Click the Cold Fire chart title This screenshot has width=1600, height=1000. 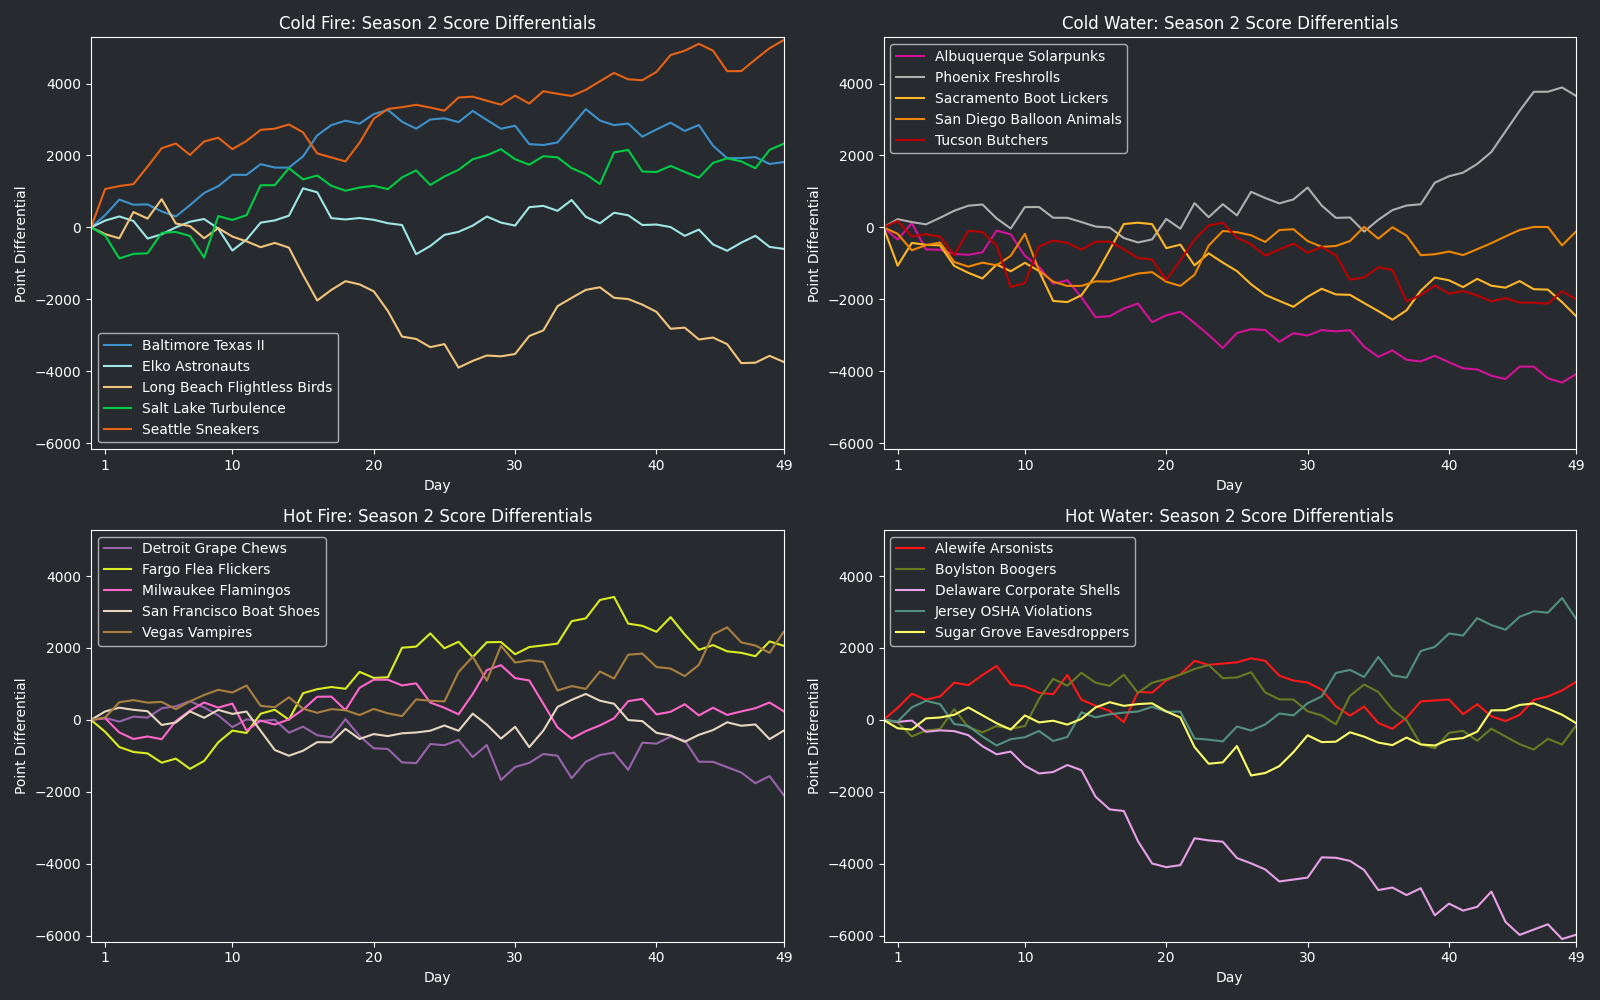437,23
